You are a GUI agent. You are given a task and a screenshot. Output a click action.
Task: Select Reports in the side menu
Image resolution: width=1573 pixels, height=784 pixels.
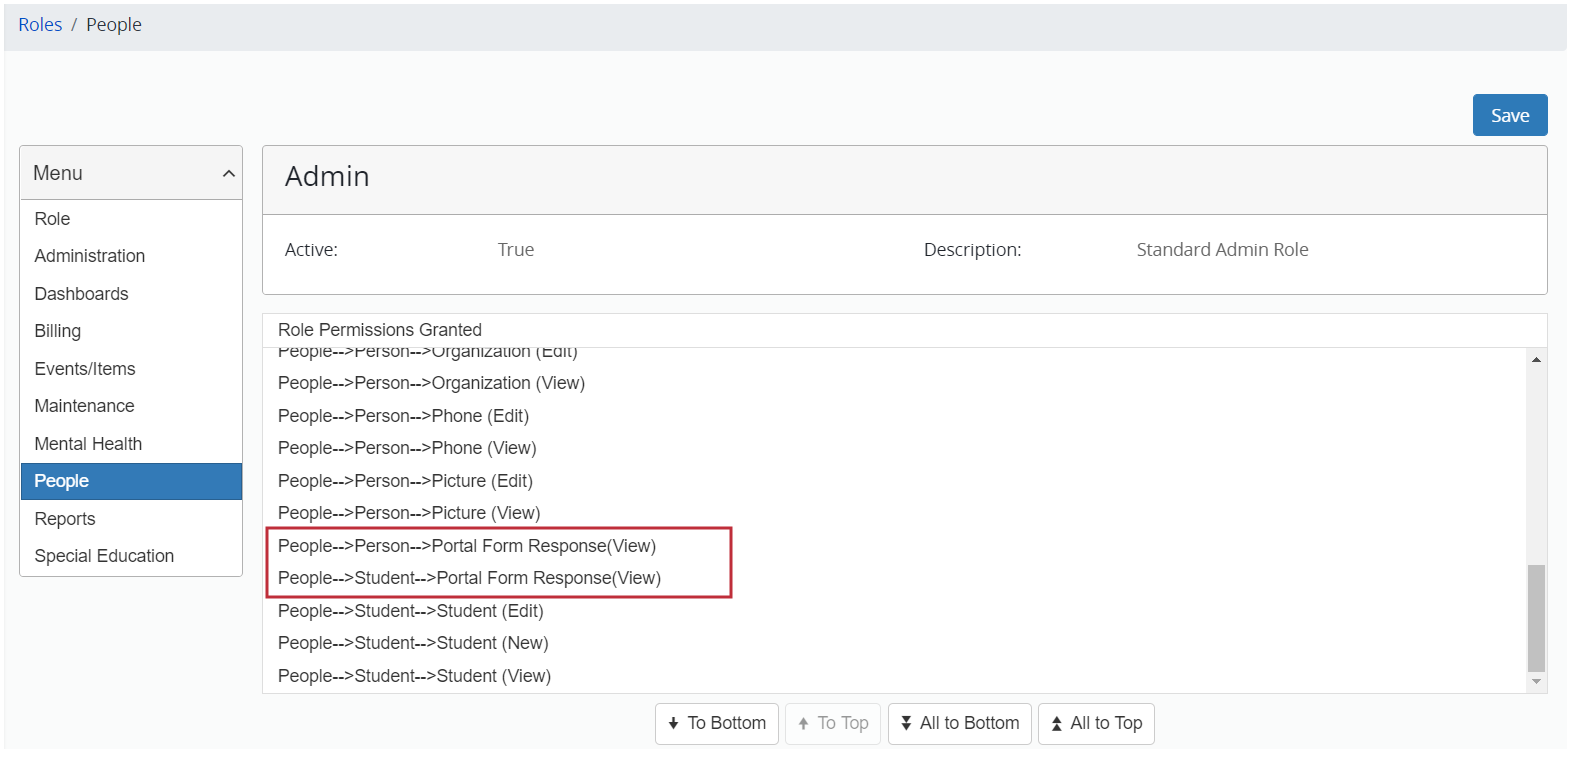click(x=65, y=519)
